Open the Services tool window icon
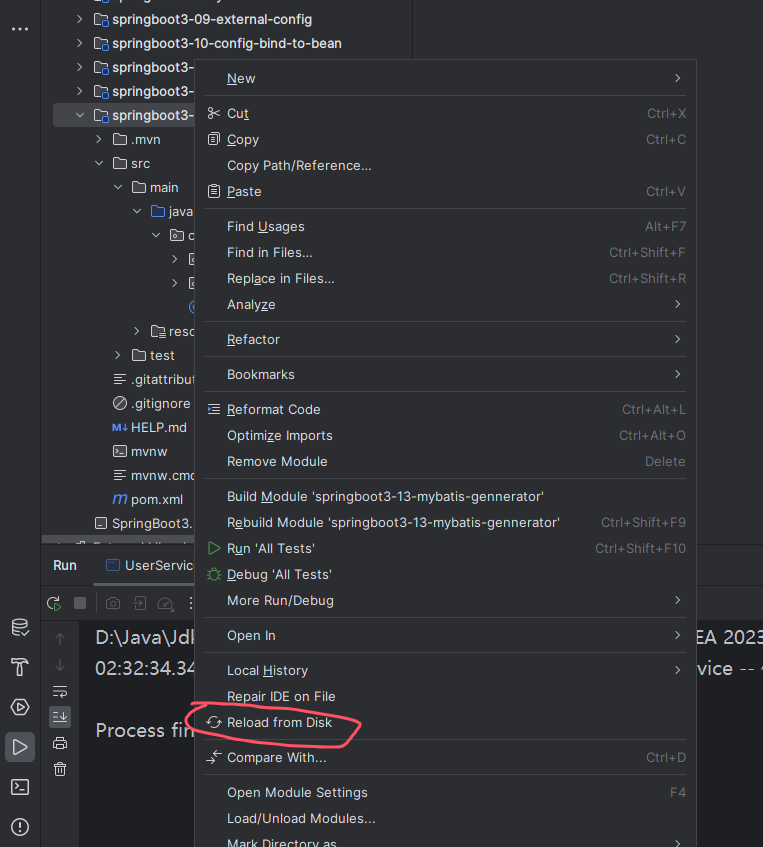The image size is (763, 847). click(20, 707)
